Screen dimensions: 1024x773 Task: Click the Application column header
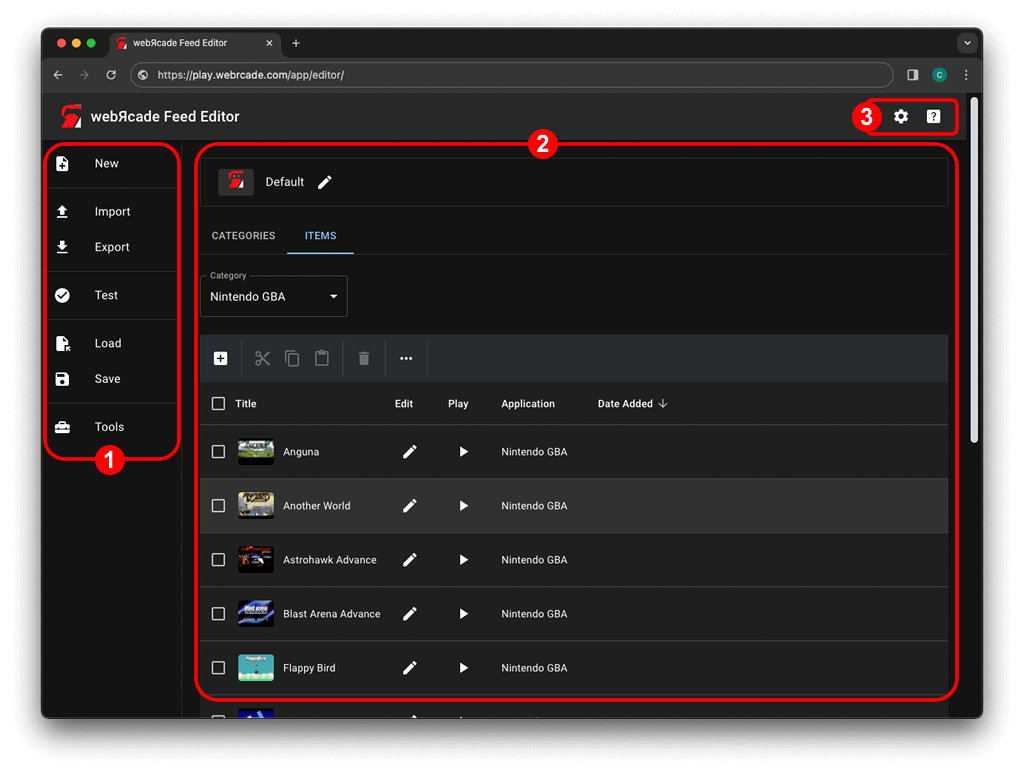pos(528,404)
